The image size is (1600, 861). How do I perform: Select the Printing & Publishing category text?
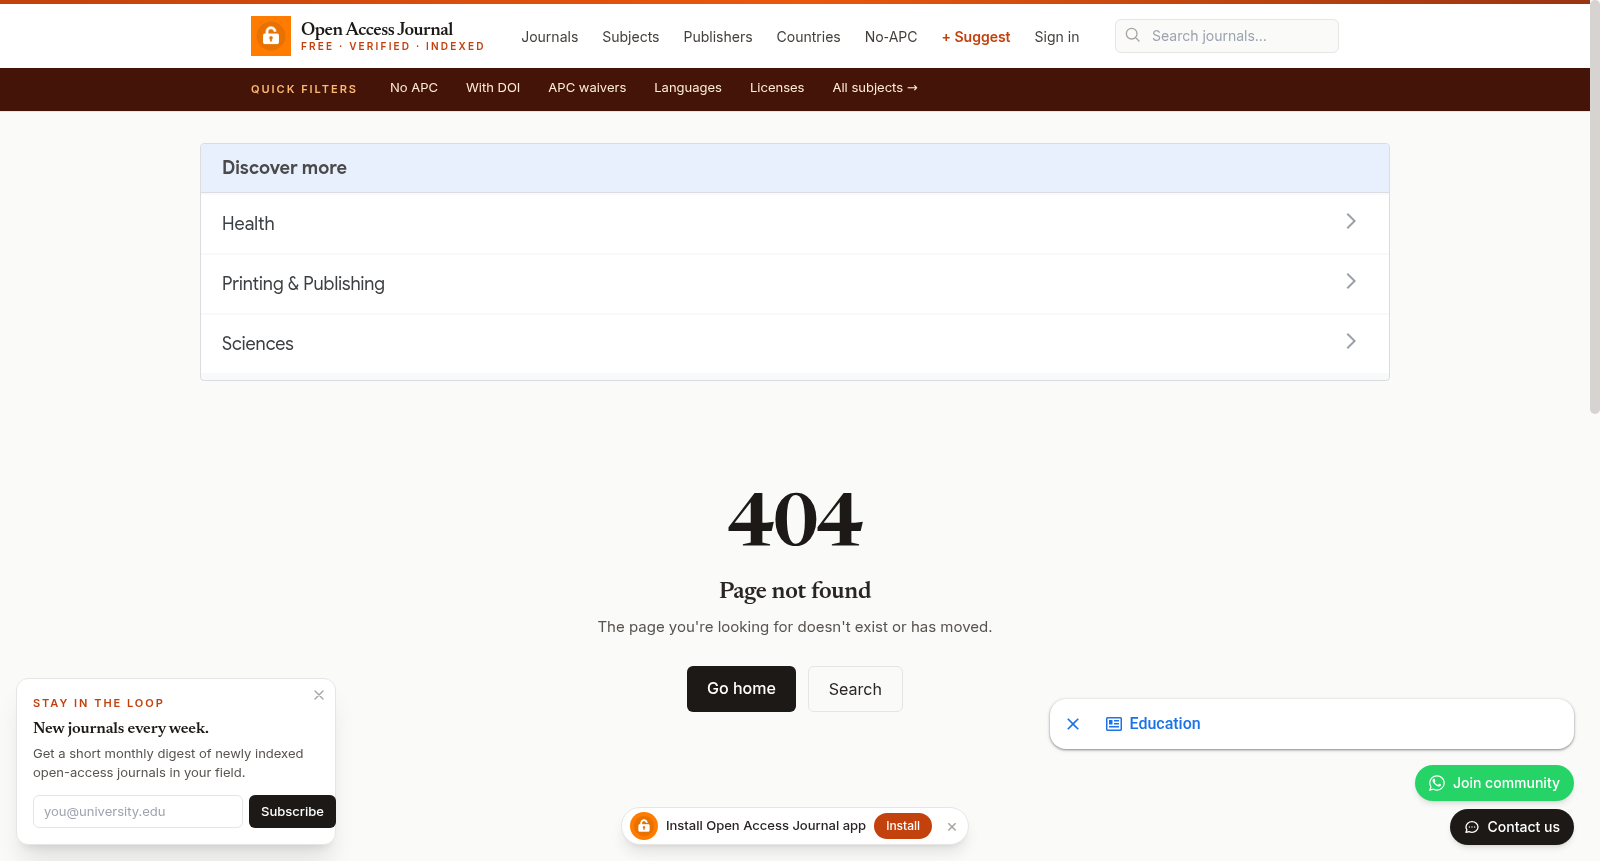(x=303, y=284)
